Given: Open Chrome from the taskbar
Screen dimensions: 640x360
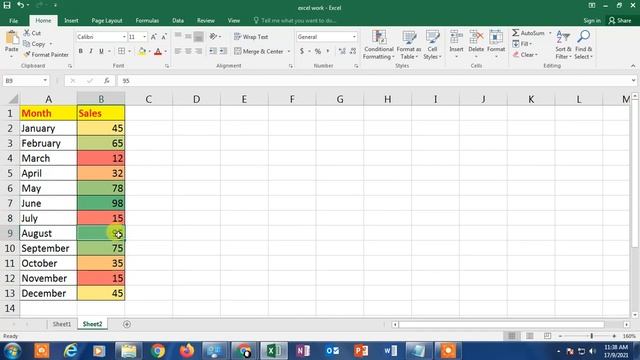Looking at the screenshot, I should pyautogui.click(x=158, y=351).
